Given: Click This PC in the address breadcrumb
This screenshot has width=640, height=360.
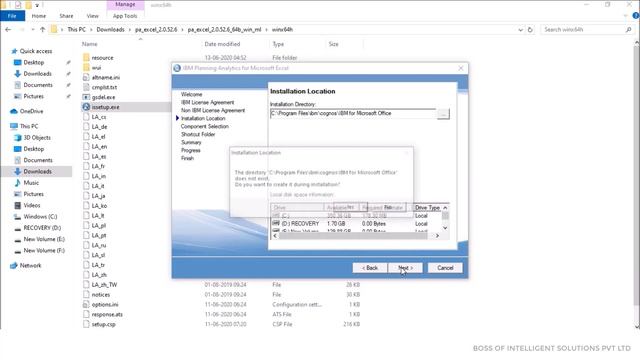Looking at the screenshot, I should click(77, 29).
